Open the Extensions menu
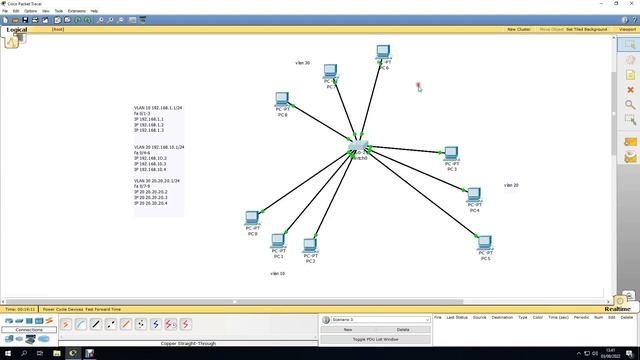 tap(77, 11)
